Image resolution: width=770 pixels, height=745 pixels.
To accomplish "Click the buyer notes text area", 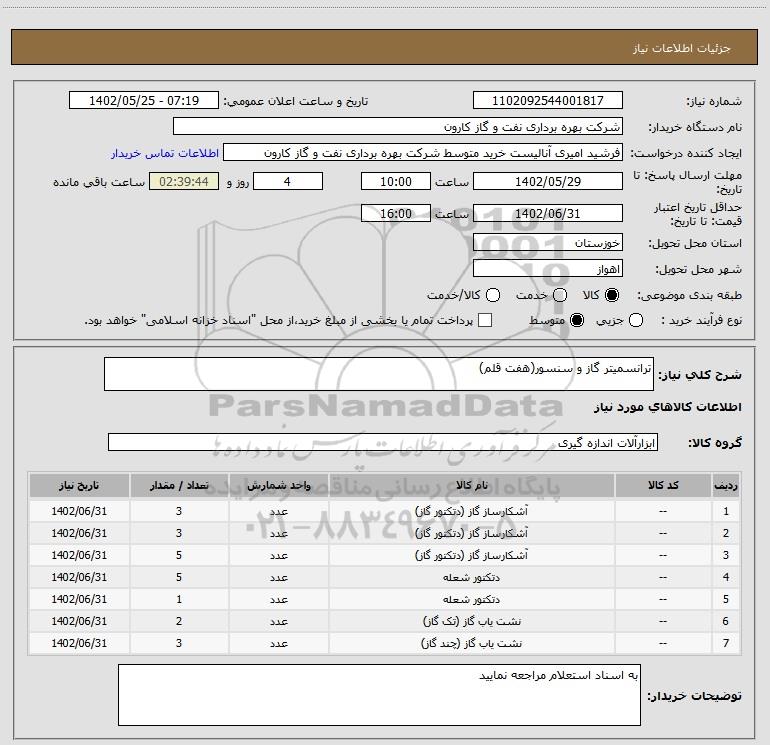I will coord(379,695).
